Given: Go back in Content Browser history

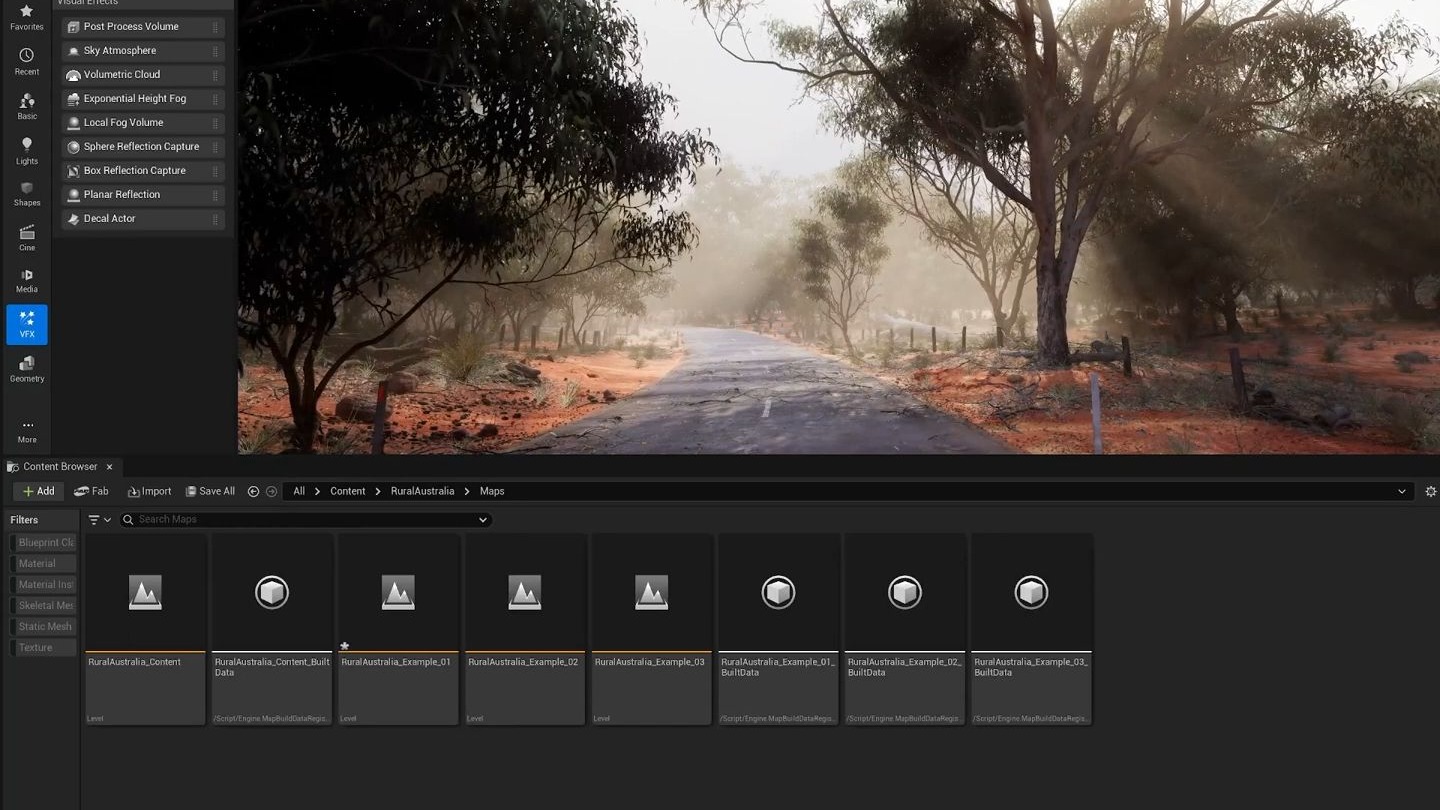Looking at the screenshot, I should point(253,492).
